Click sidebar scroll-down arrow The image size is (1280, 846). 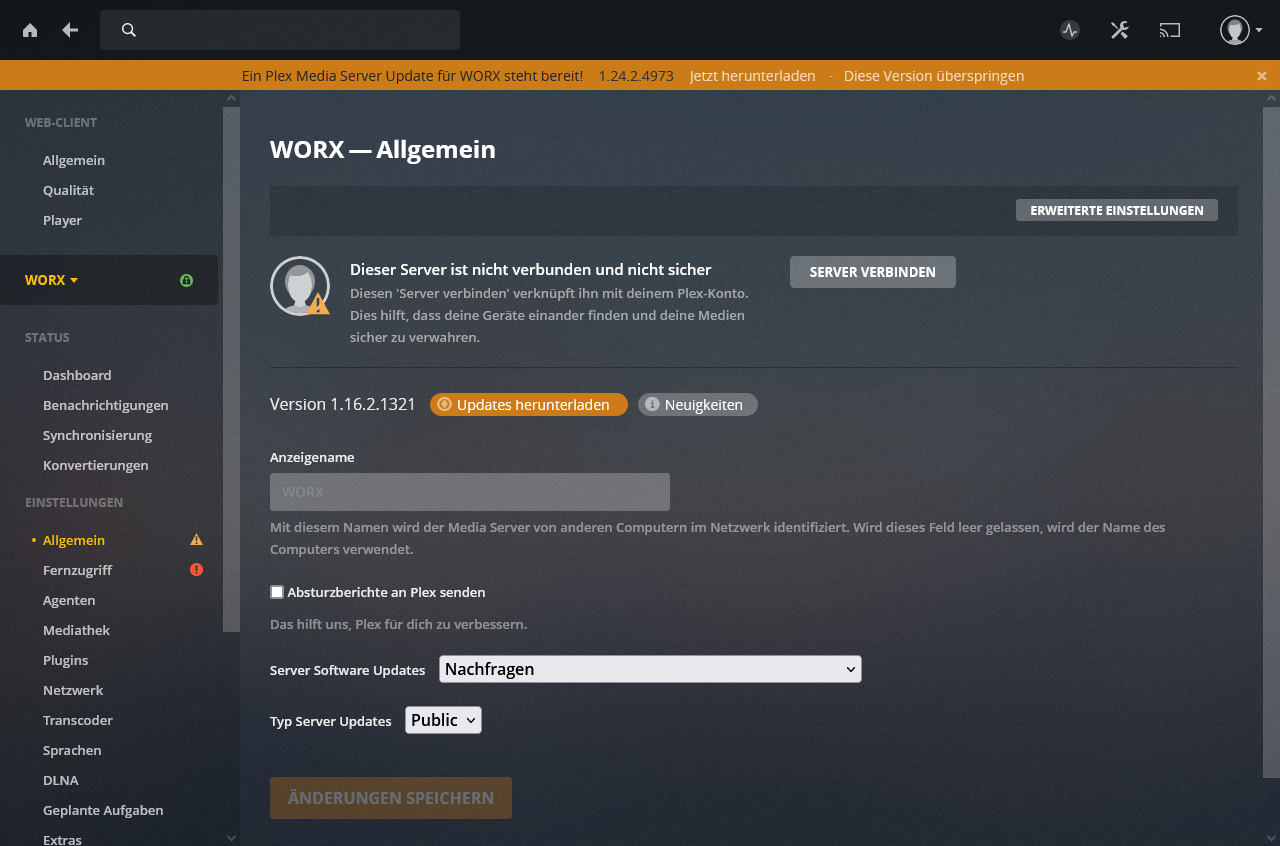231,838
